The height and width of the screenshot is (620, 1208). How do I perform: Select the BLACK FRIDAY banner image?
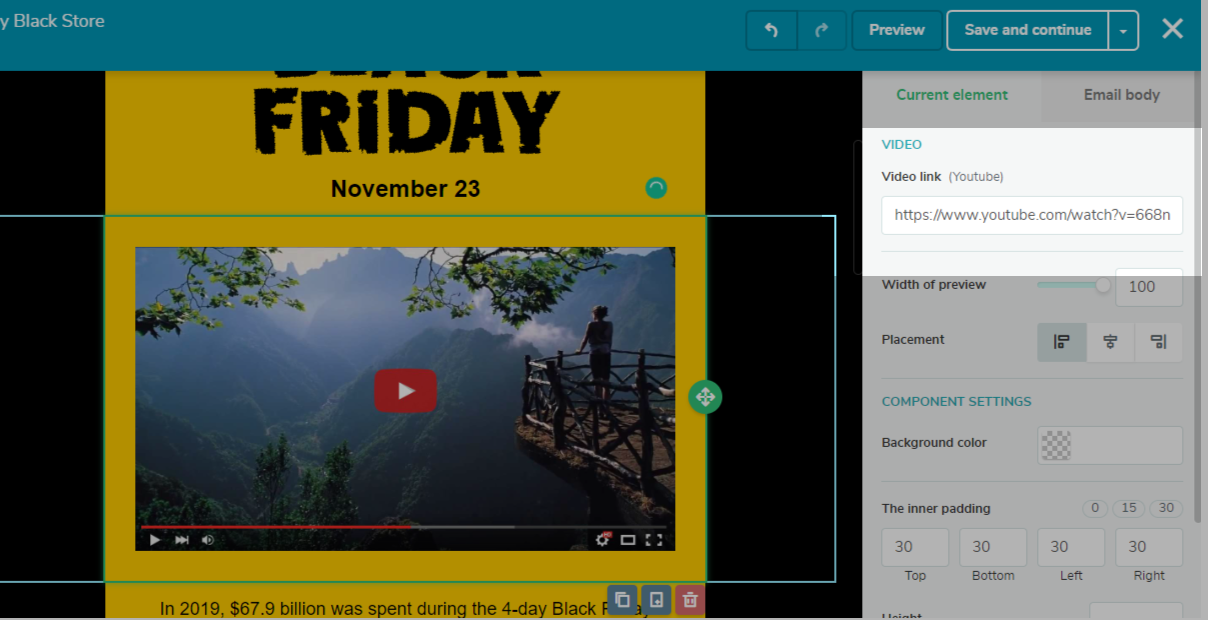(405, 112)
